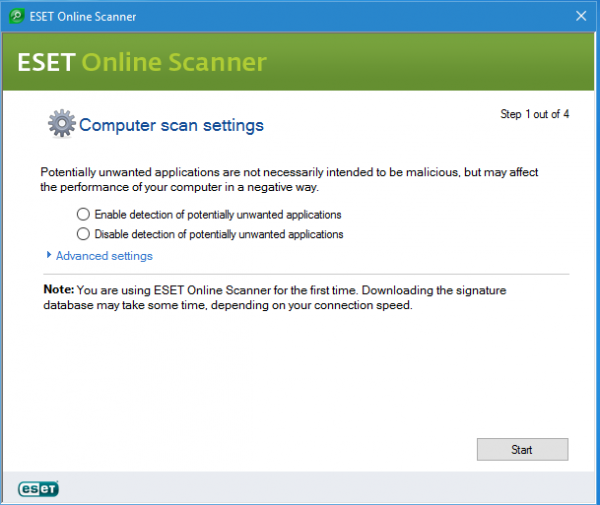The height and width of the screenshot is (505, 600).
Task: Click the gear icon beside Computer scan settings
Action: point(62,123)
